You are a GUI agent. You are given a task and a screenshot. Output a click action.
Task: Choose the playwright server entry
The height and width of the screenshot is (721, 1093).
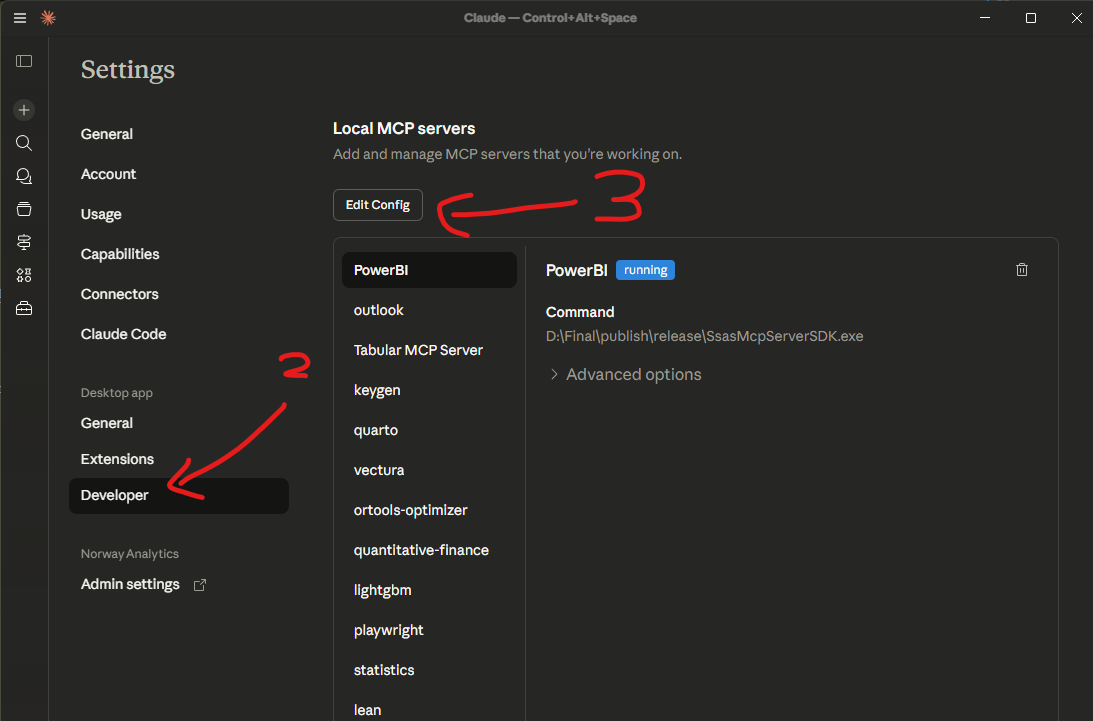pos(389,630)
